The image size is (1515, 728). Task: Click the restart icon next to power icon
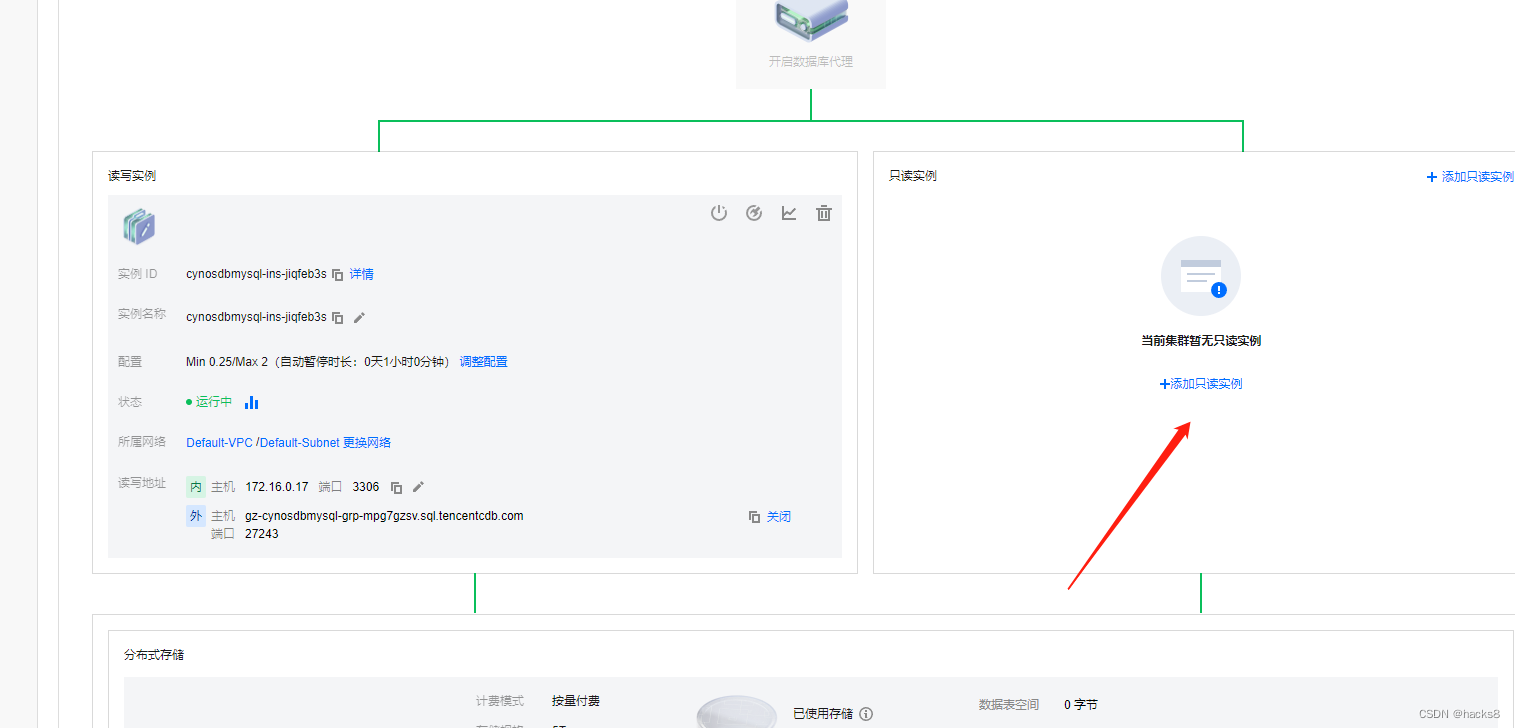[x=755, y=213]
